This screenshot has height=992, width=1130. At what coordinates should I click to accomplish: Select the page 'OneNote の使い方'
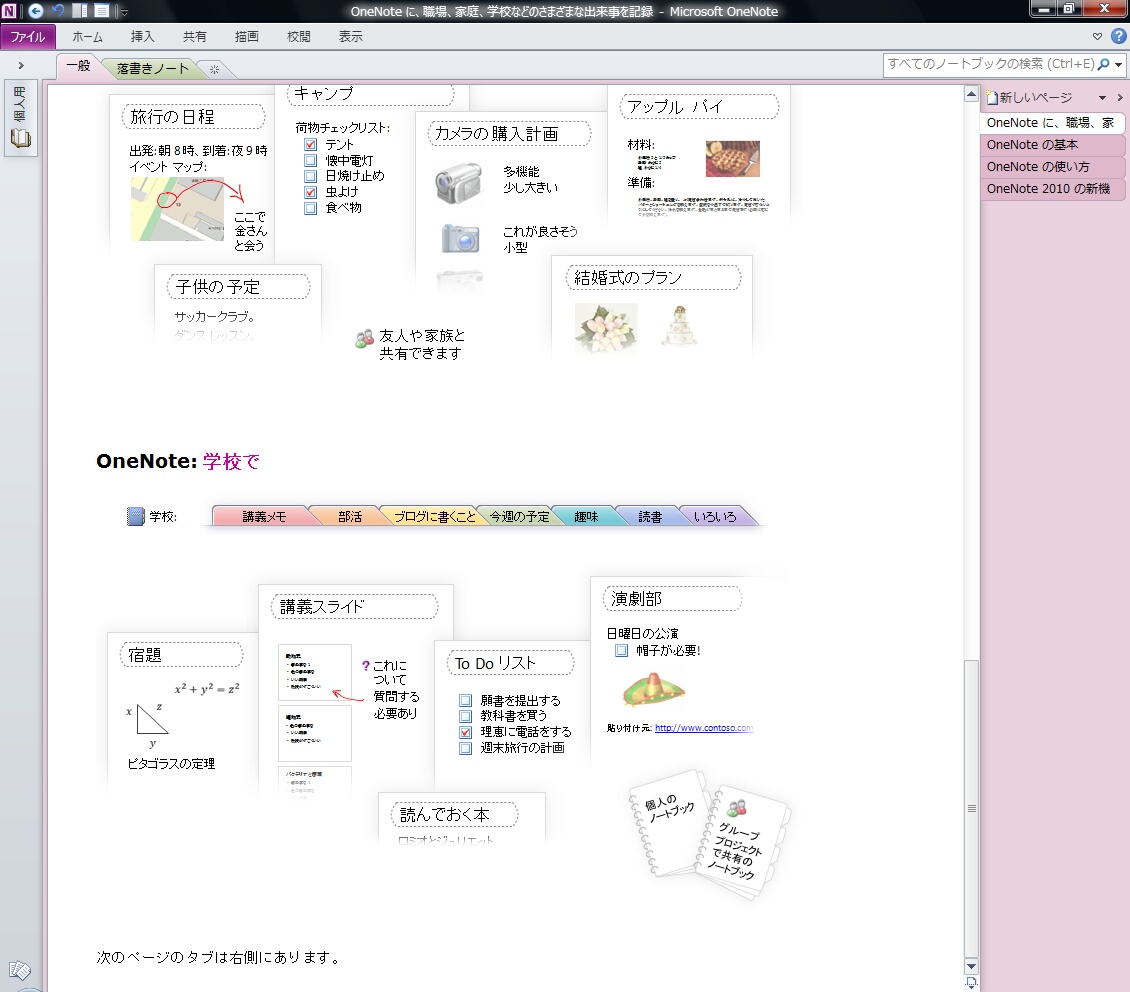click(x=1051, y=166)
